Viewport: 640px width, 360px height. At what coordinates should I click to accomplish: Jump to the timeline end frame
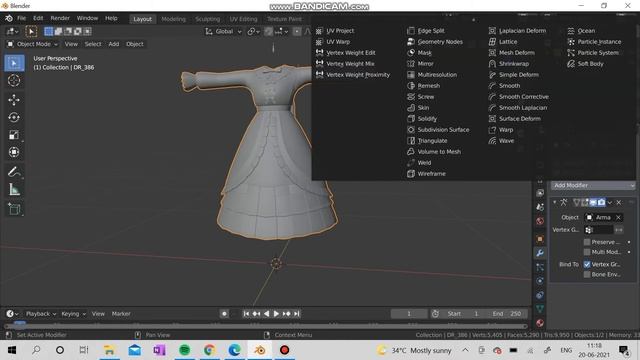tap(297, 313)
